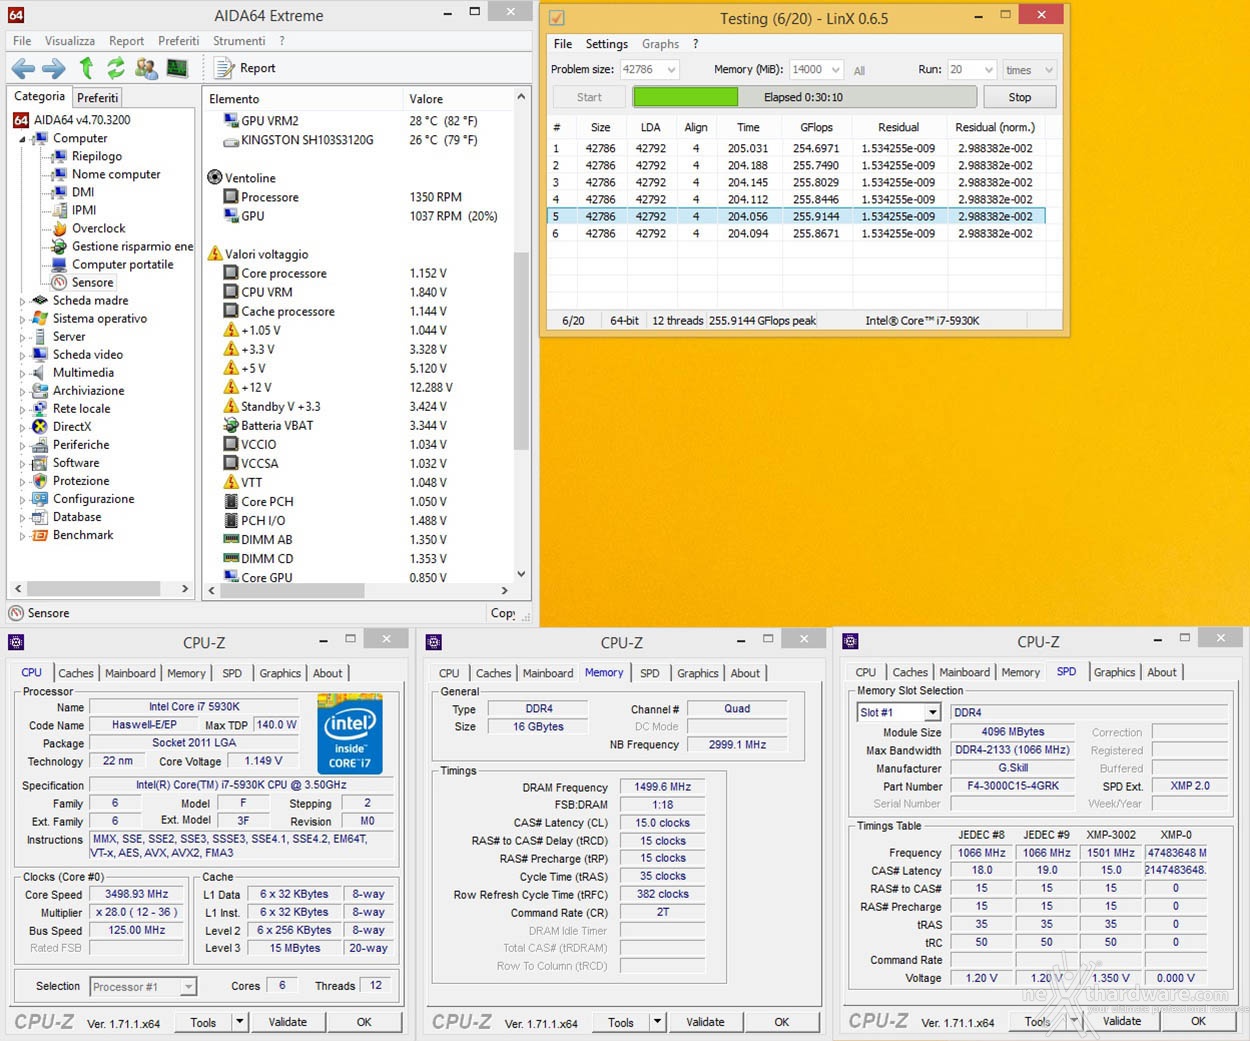
Task: Click the DirectX tree icon
Action: 40,426
